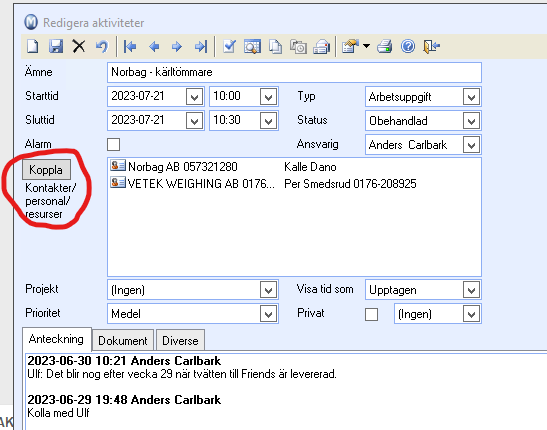
Task: Click the note text Kolla med Ulf
Action: pos(58,413)
